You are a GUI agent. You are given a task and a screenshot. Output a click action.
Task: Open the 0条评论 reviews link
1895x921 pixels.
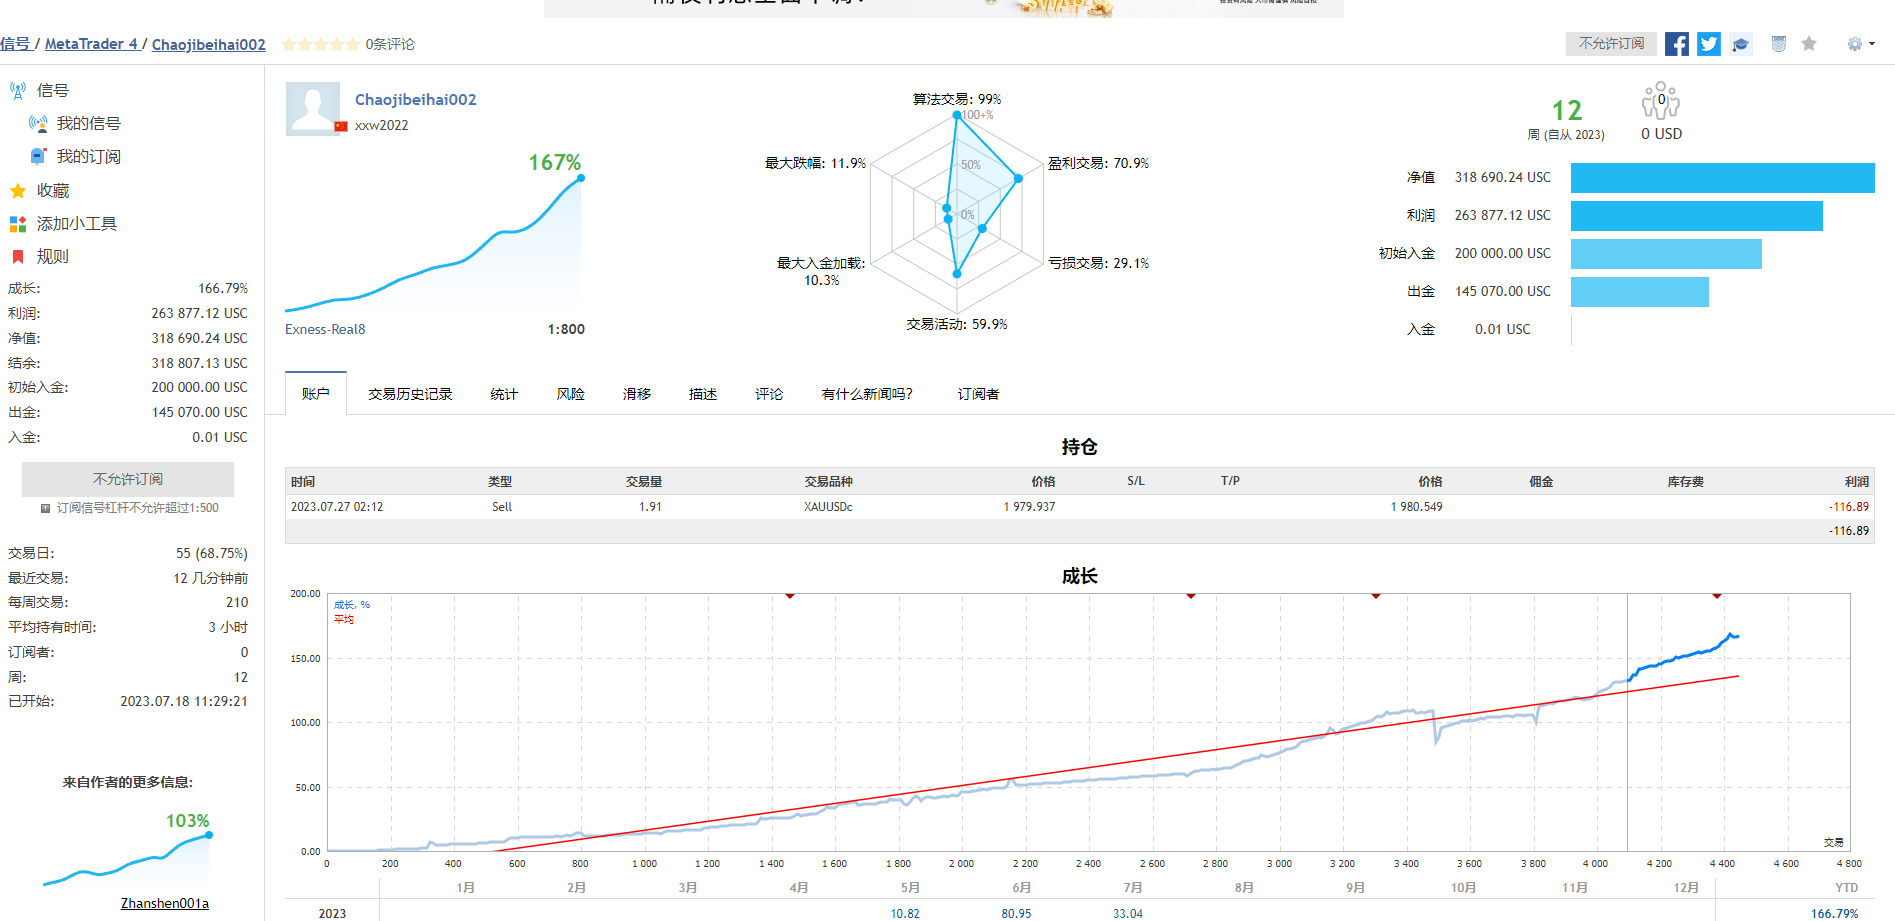click(390, 44)
